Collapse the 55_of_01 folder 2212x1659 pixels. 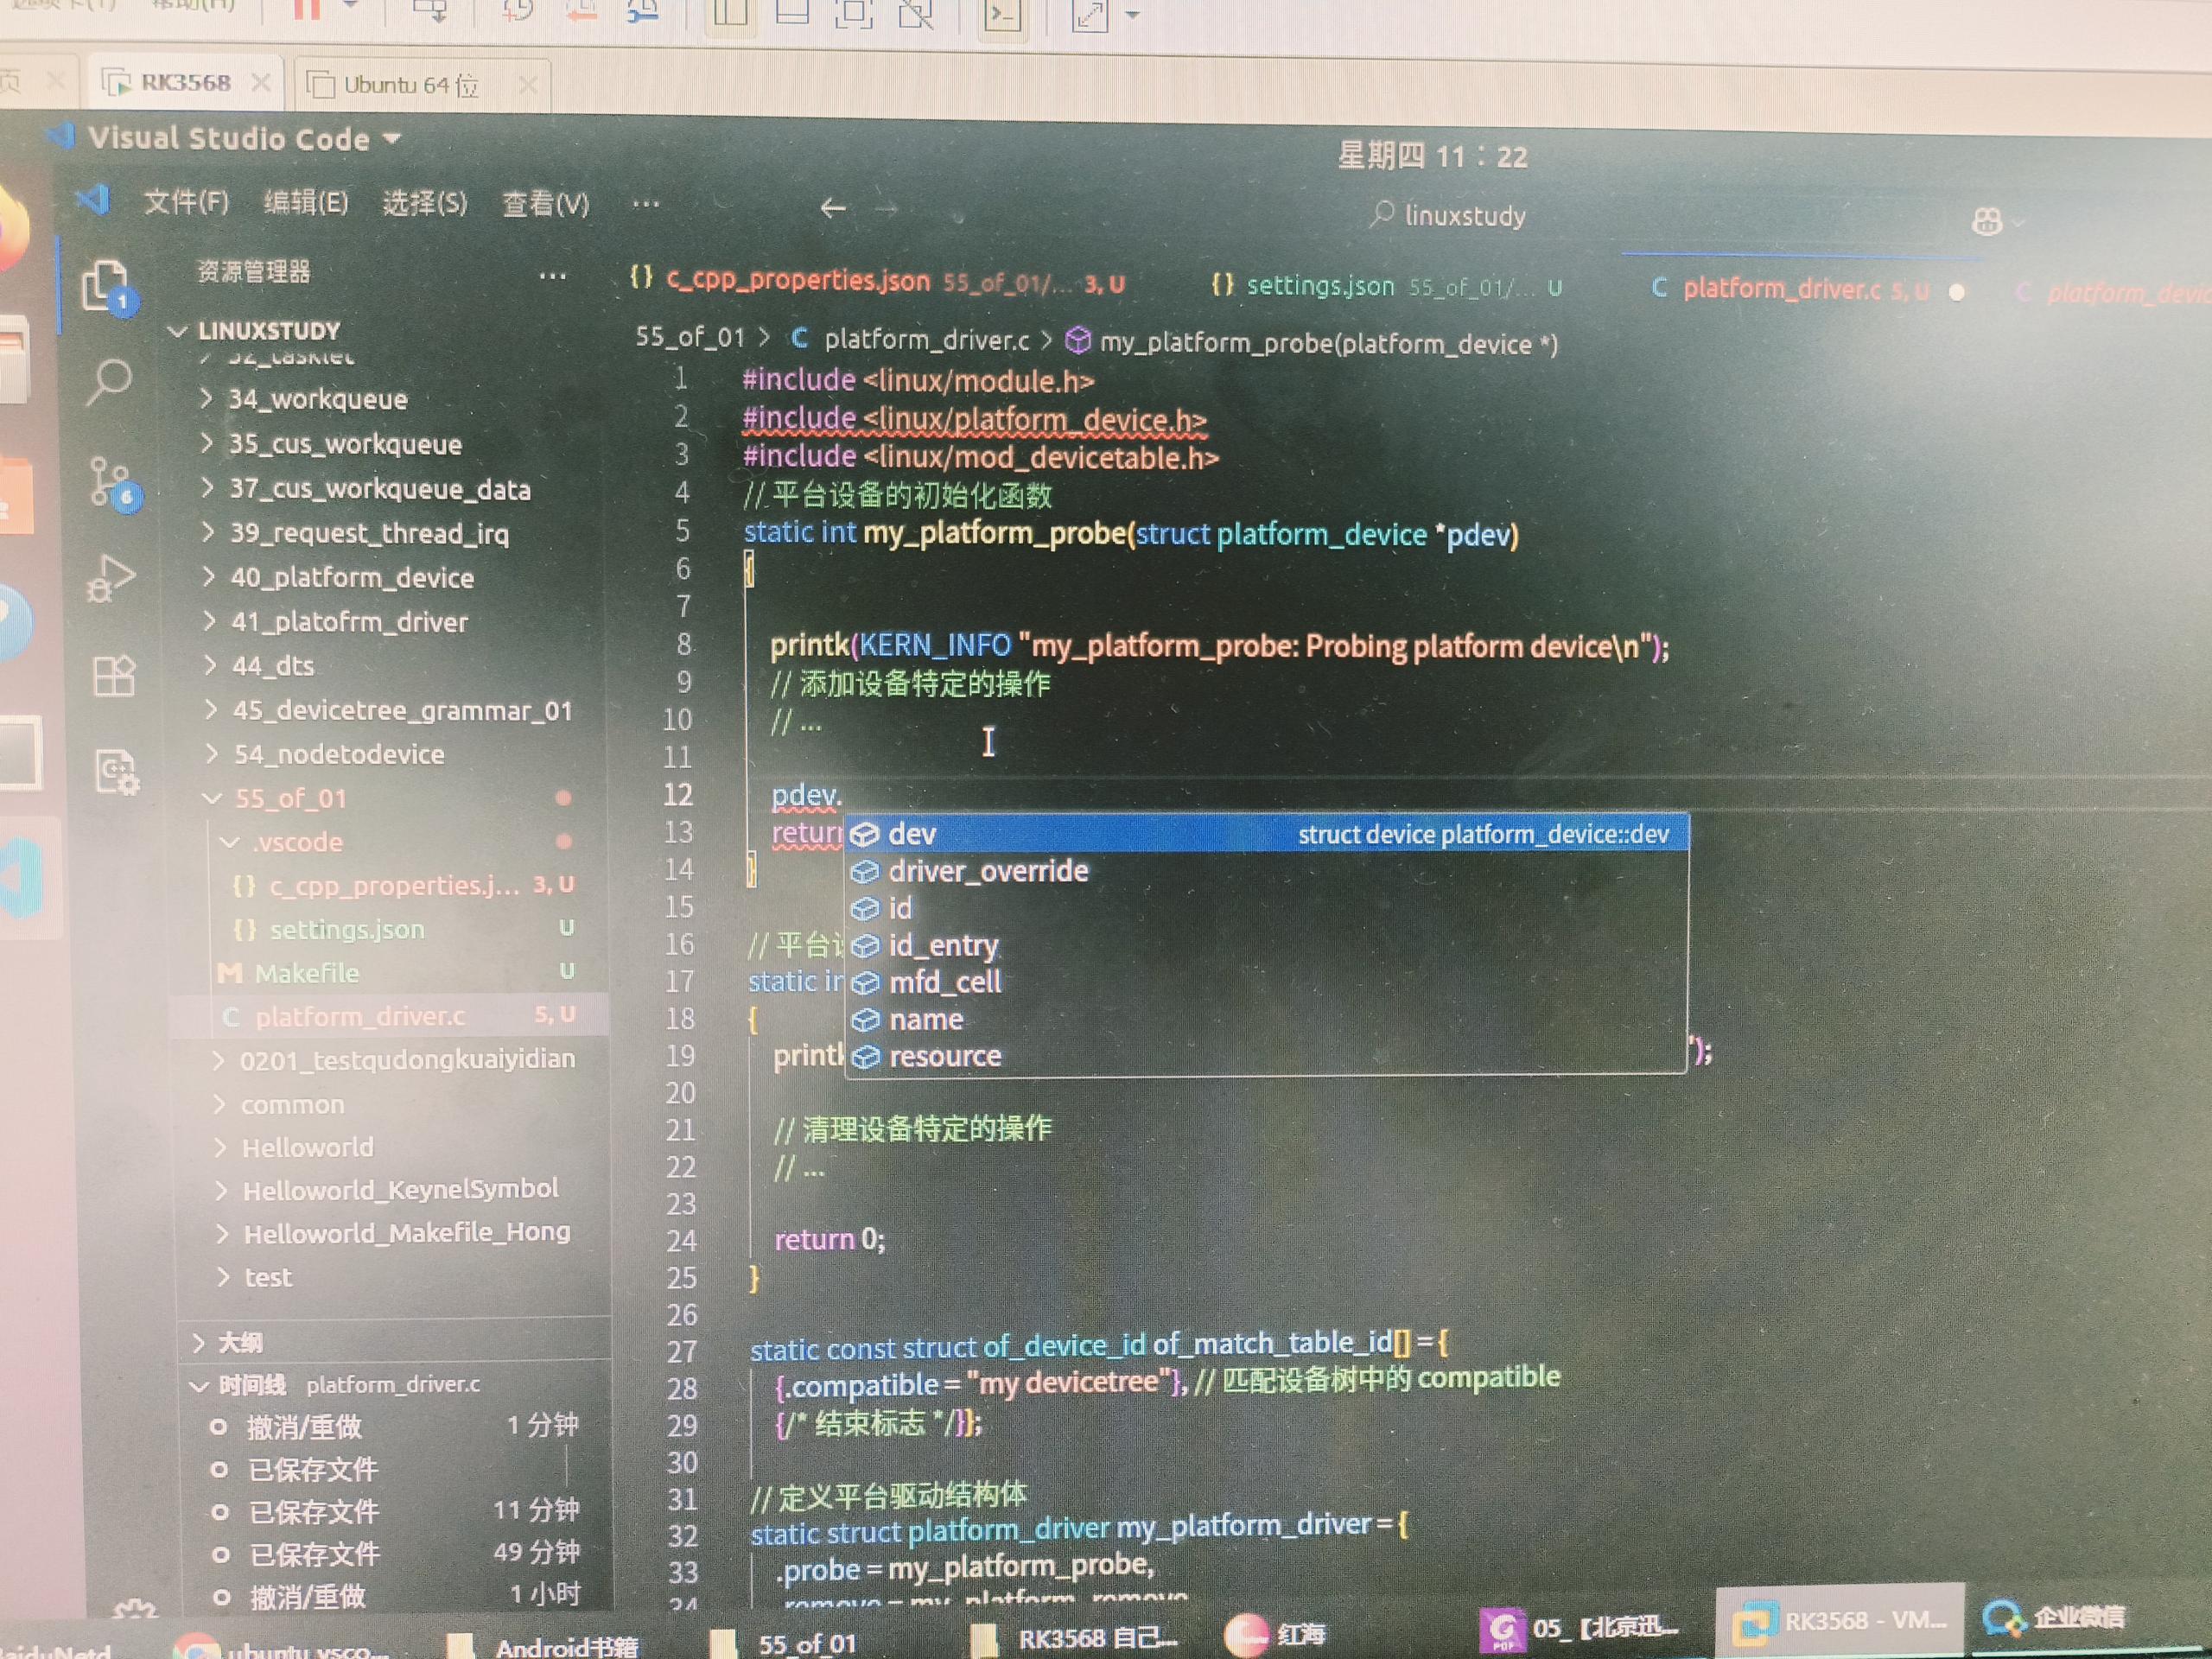pyautogui.click(x=290, y=798)
